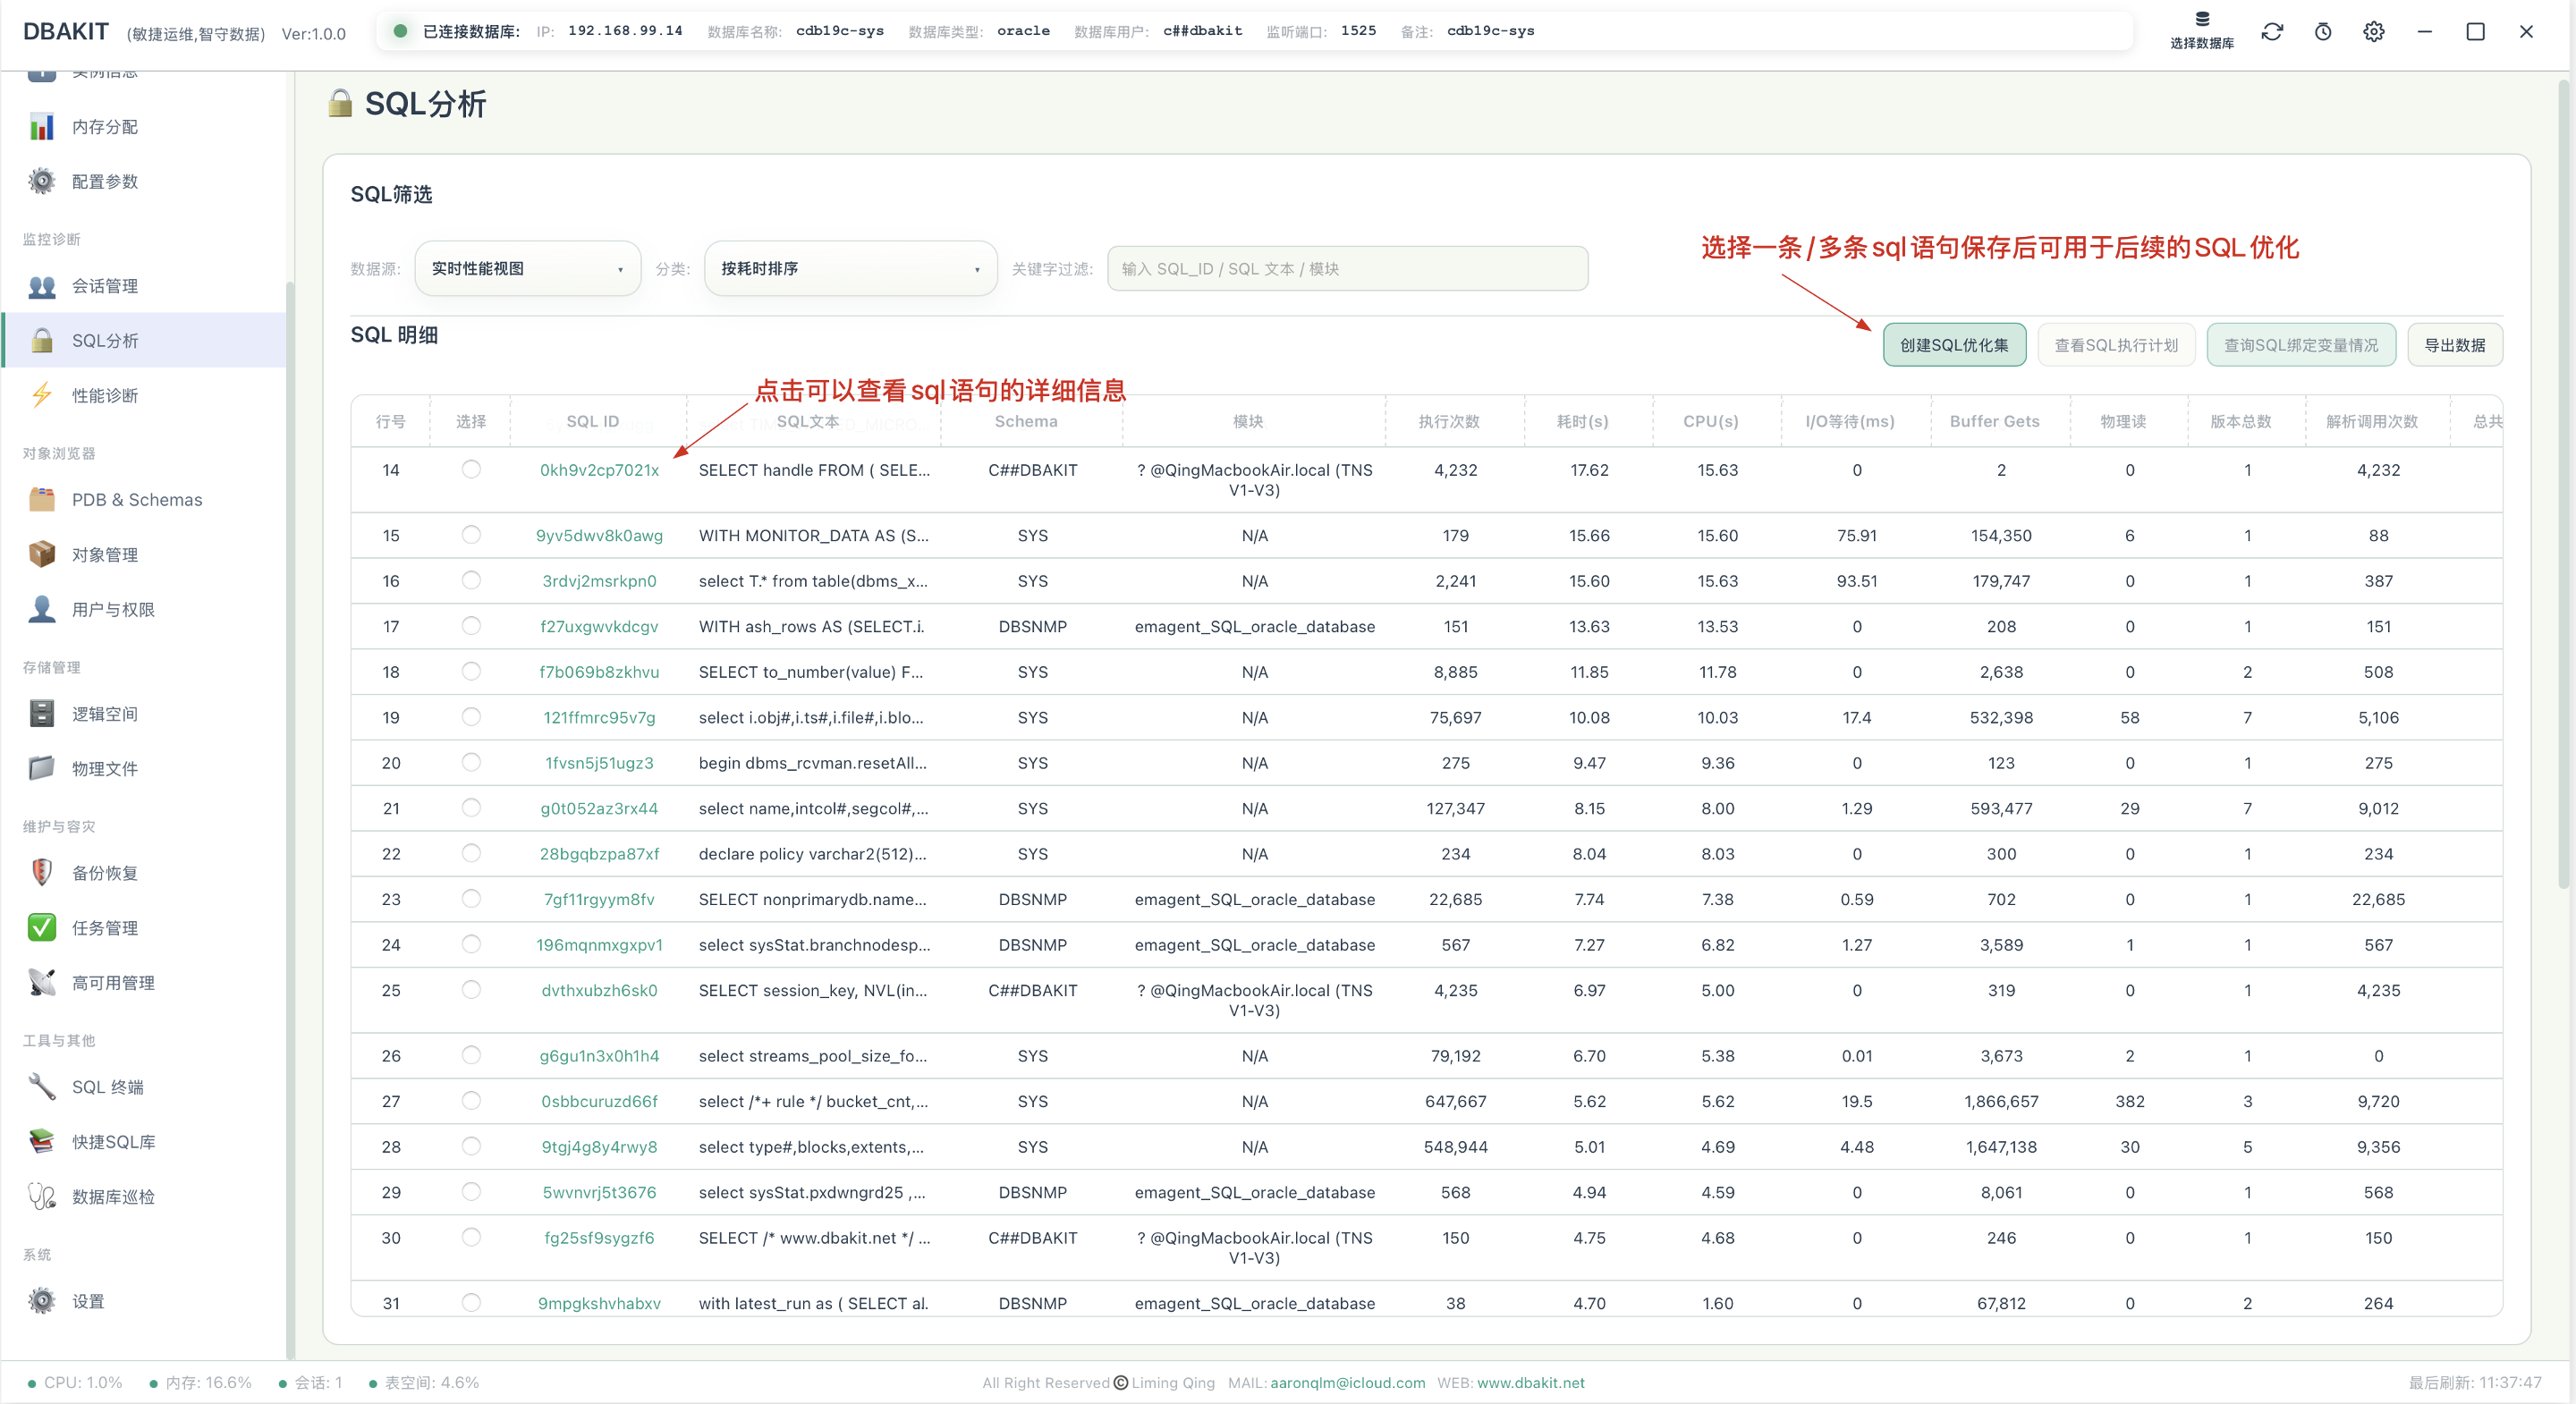Click the 物理读 column header
The width and height of the screenshot is (2576, 1404).
click(2123, 421)
